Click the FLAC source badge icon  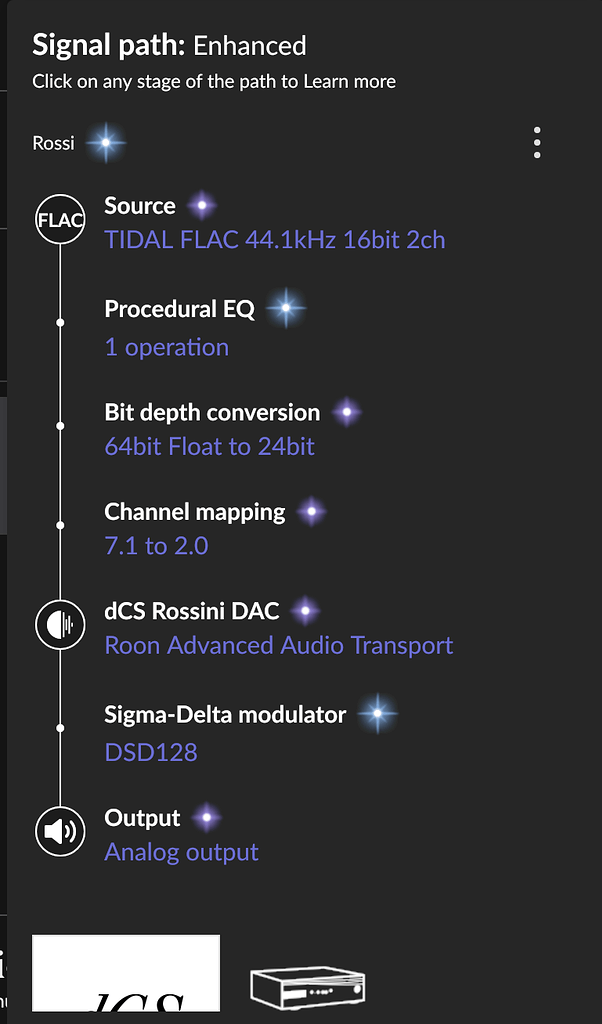pos(60,220)
